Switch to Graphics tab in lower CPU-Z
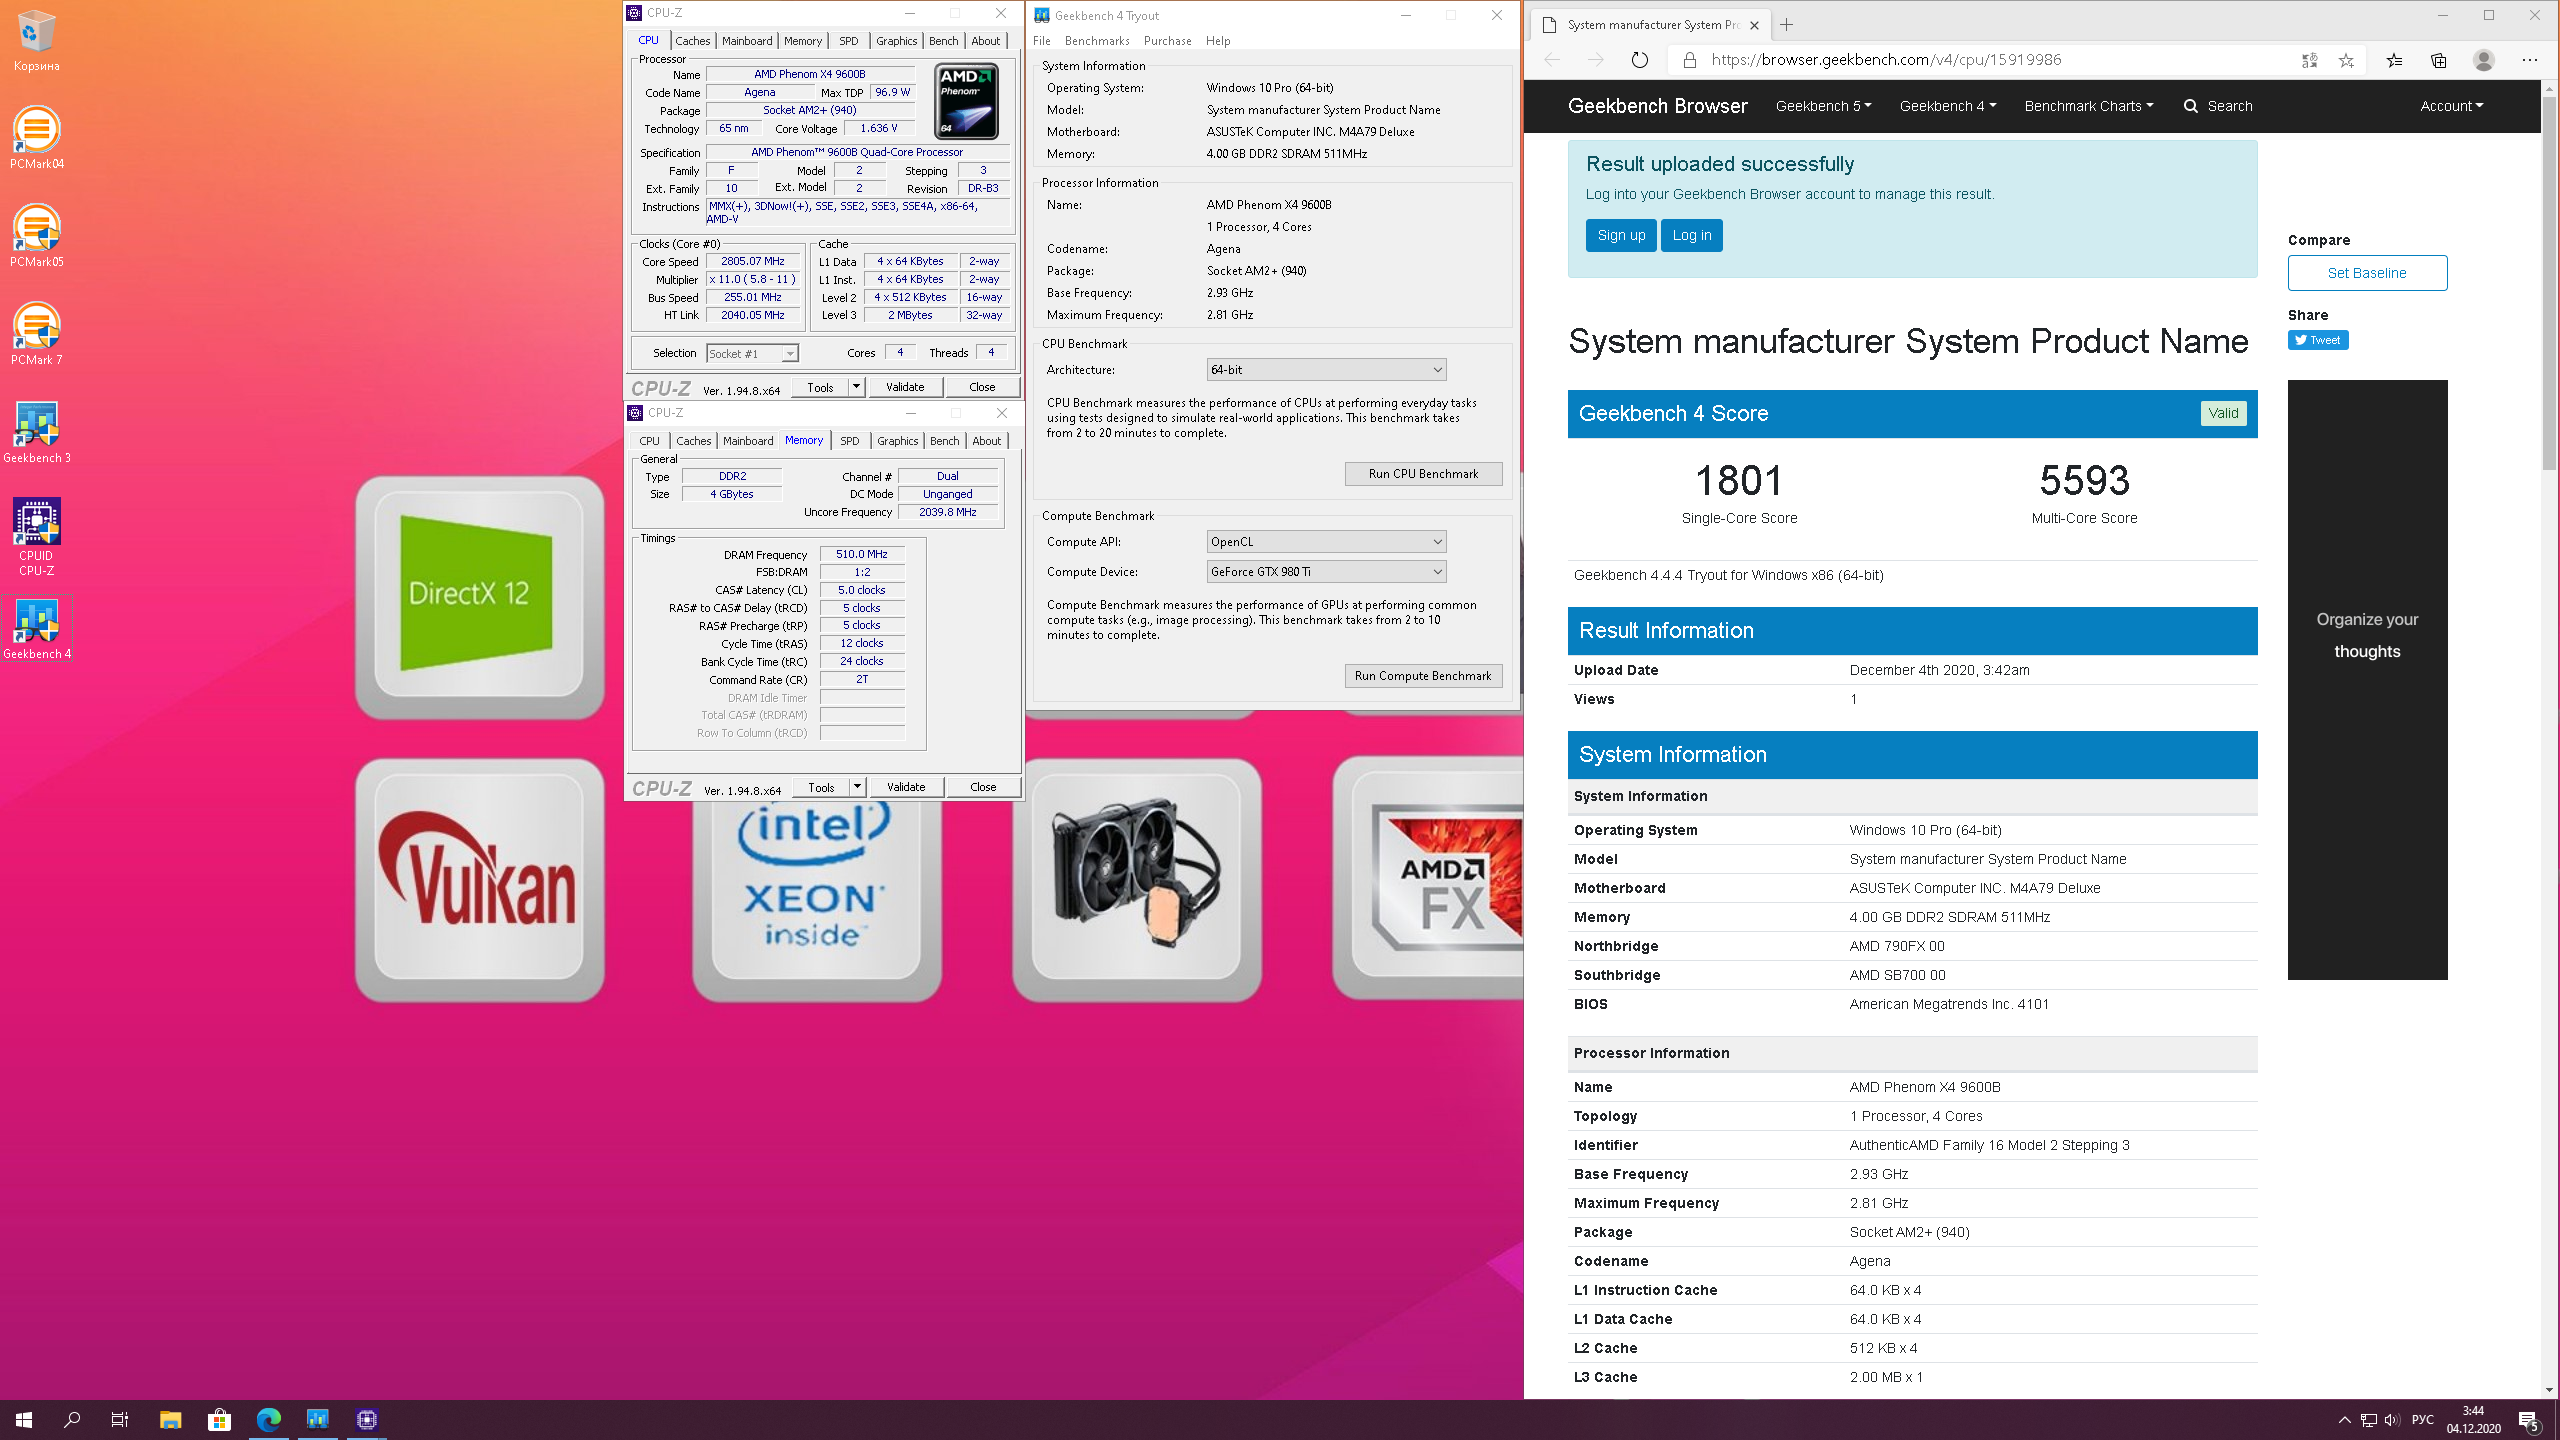Image resolution: width=2560 pixels, height=1440 pixels. [x=897, y=441]
